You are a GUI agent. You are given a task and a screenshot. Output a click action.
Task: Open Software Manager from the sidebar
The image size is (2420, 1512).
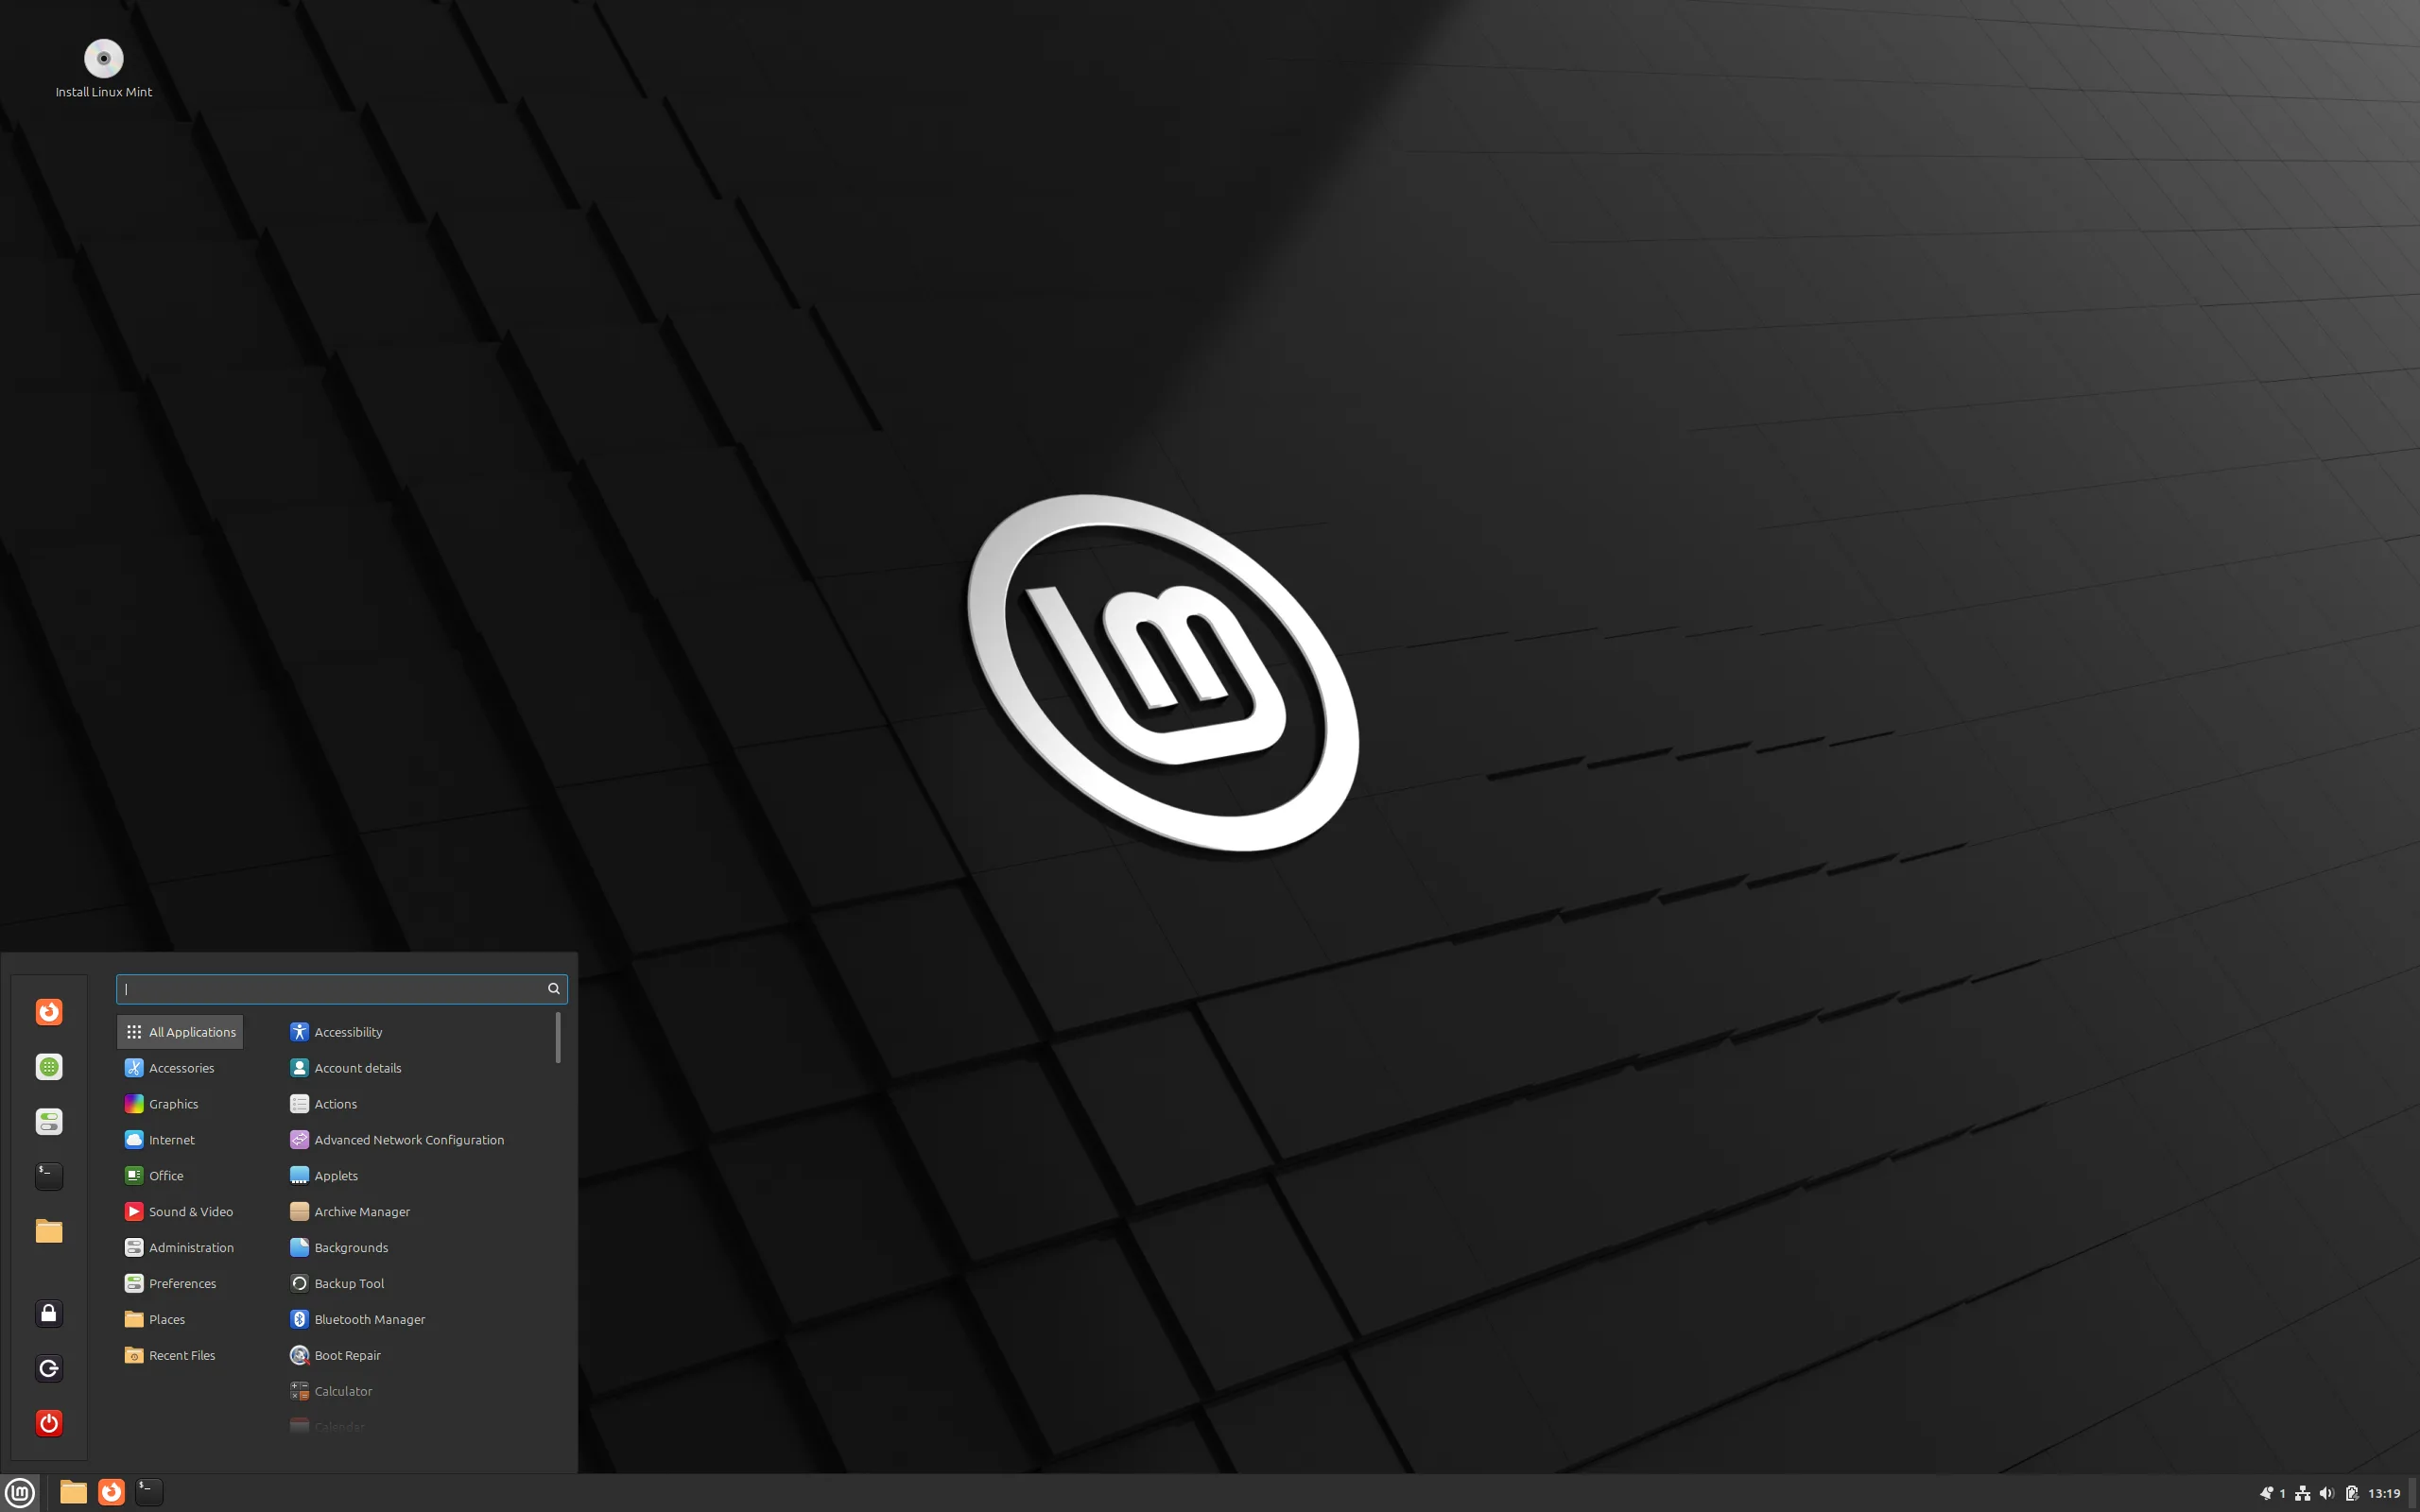[x=48, y=1066]
